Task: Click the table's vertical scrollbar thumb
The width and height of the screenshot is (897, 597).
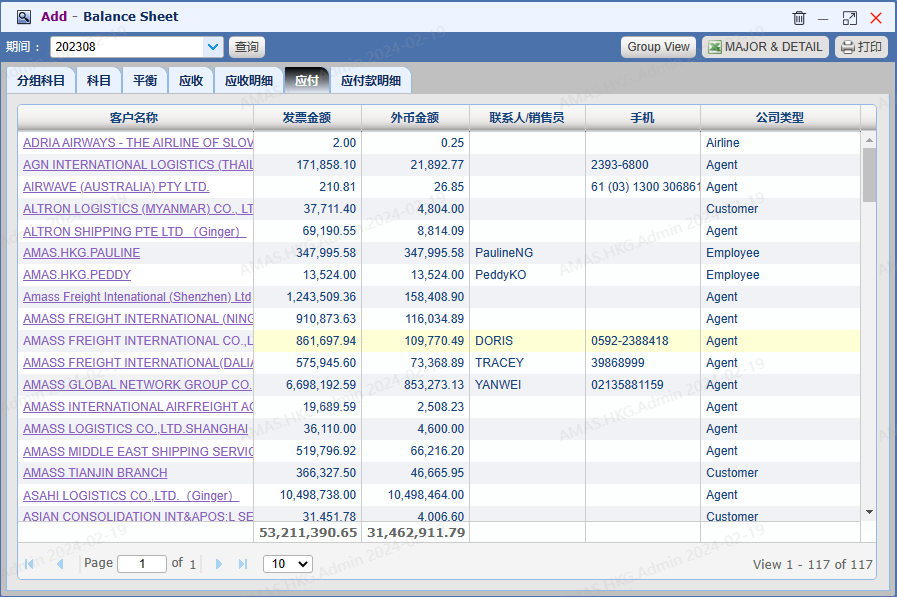Action: [869, 175]
